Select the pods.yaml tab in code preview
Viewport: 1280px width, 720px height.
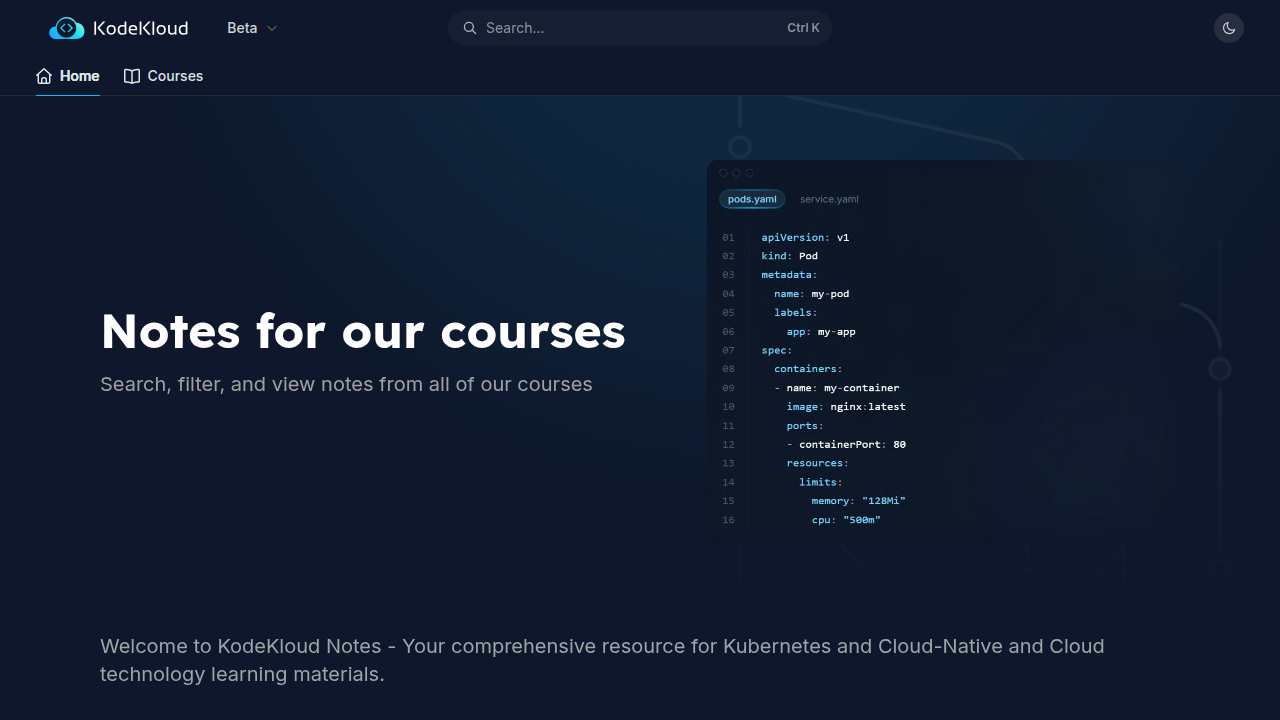[752, 199]
